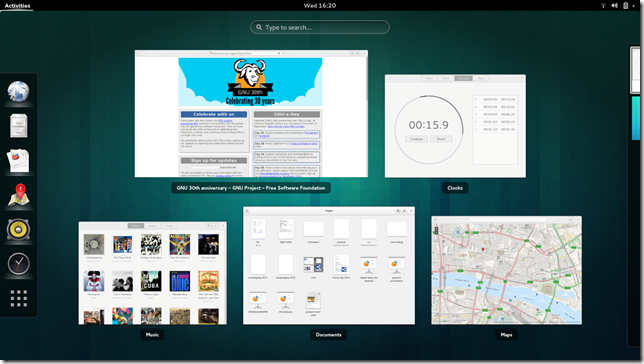Click the search icon in Music window
The width and height of the screenshot is (644, 364).
209,226
